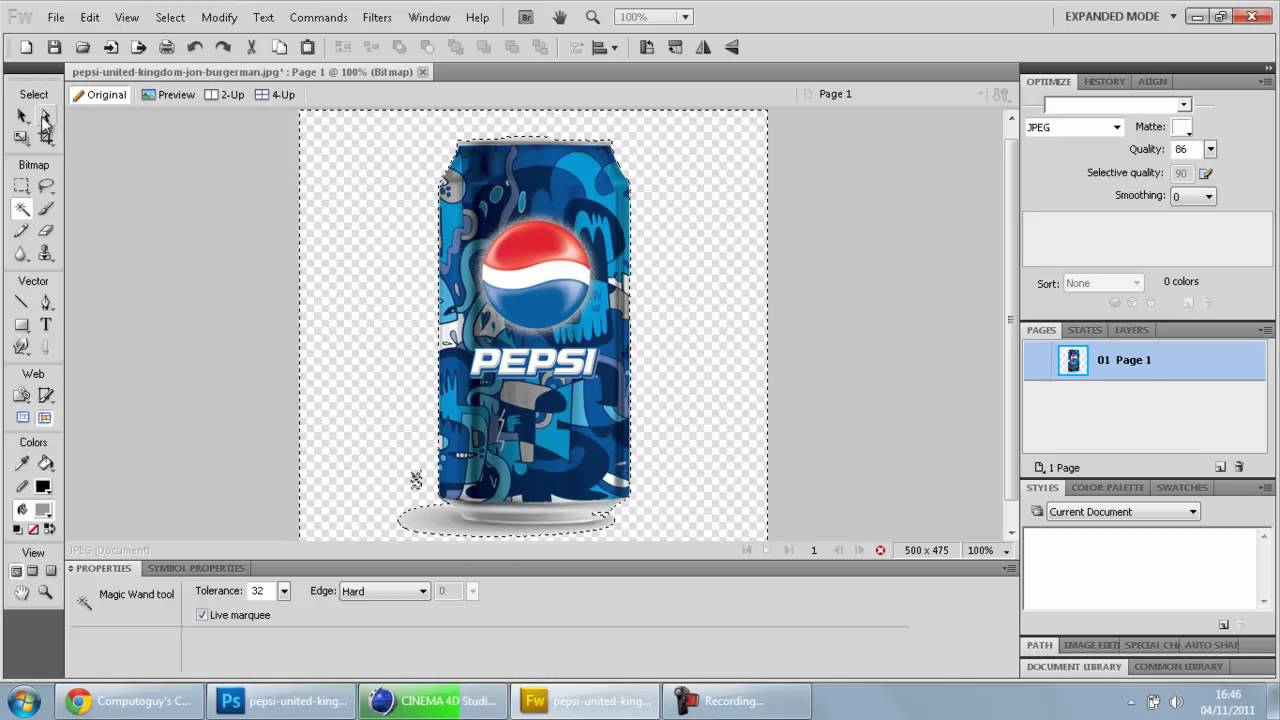Viewport: 1280px width, 720px height.
Task: Switch to 2-Up view mode
Action: pos(224,95)
